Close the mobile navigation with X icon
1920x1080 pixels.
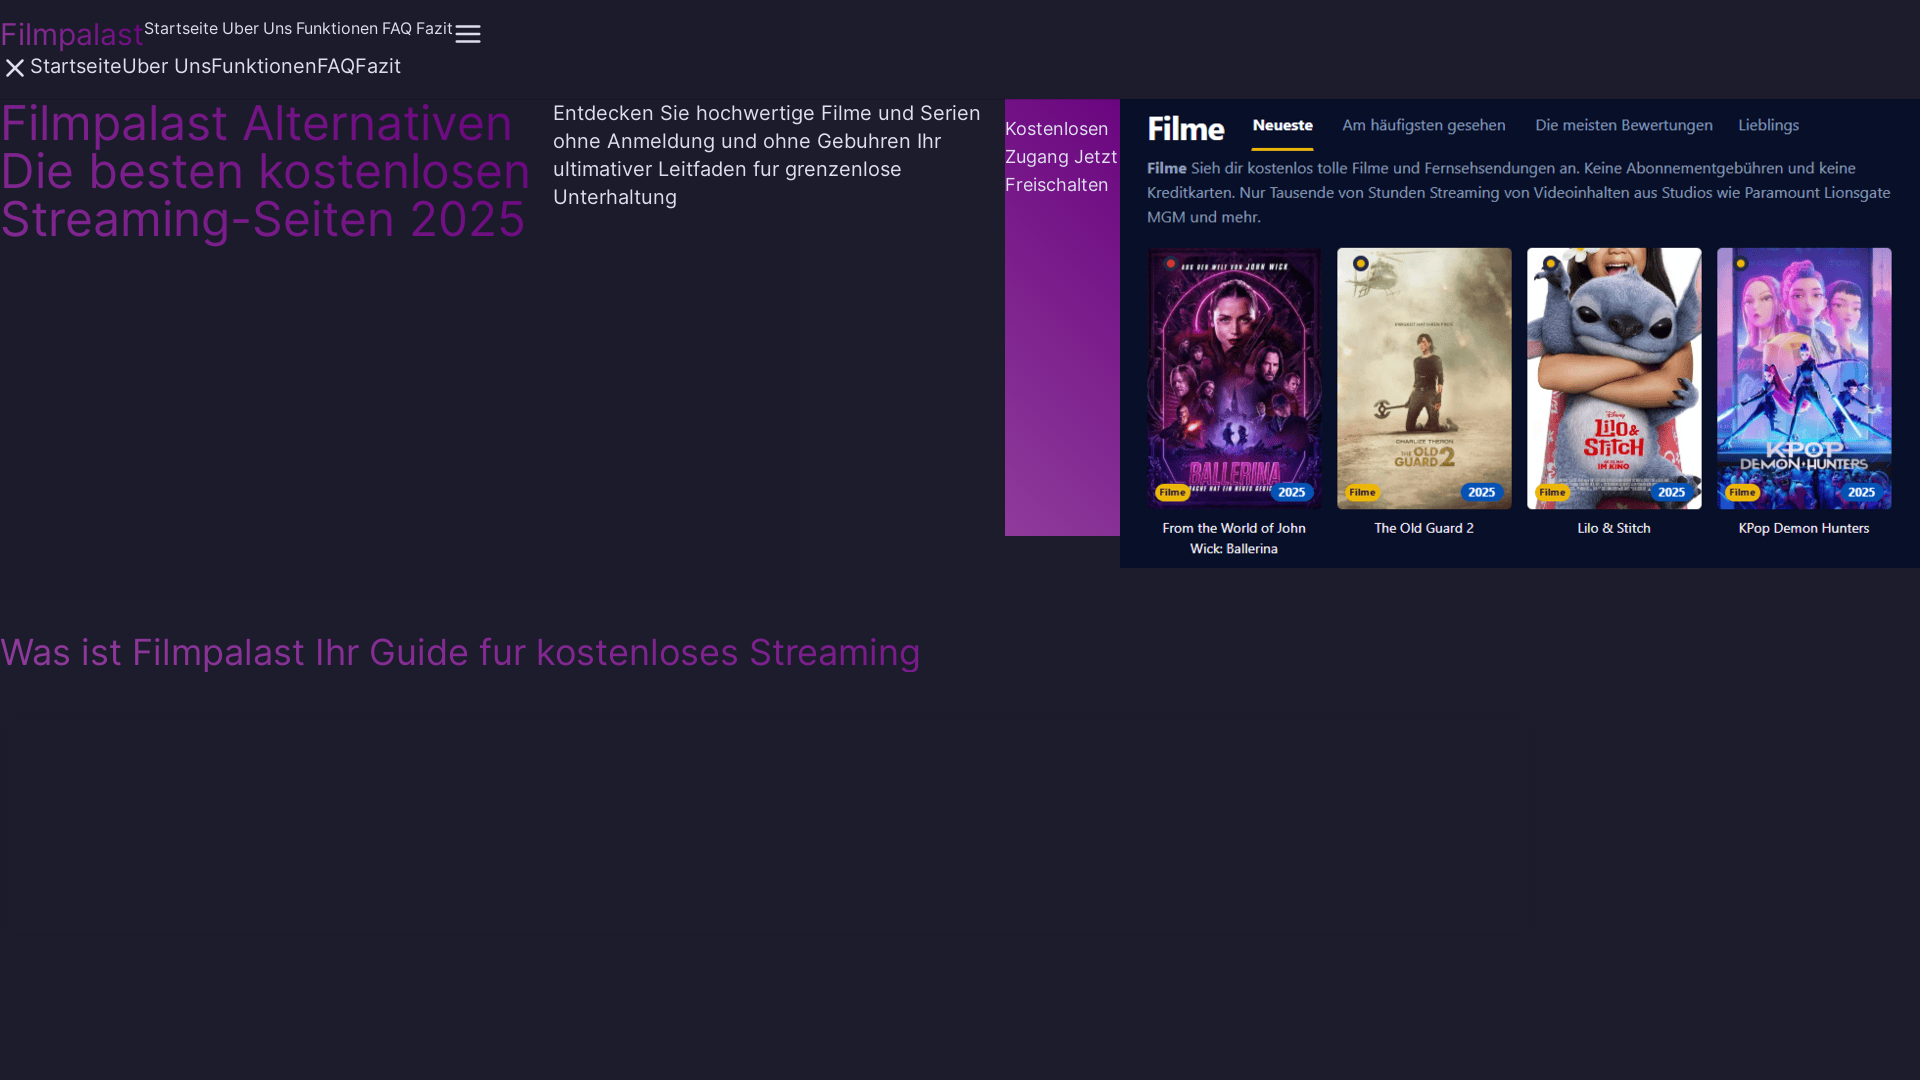(15, 68)
